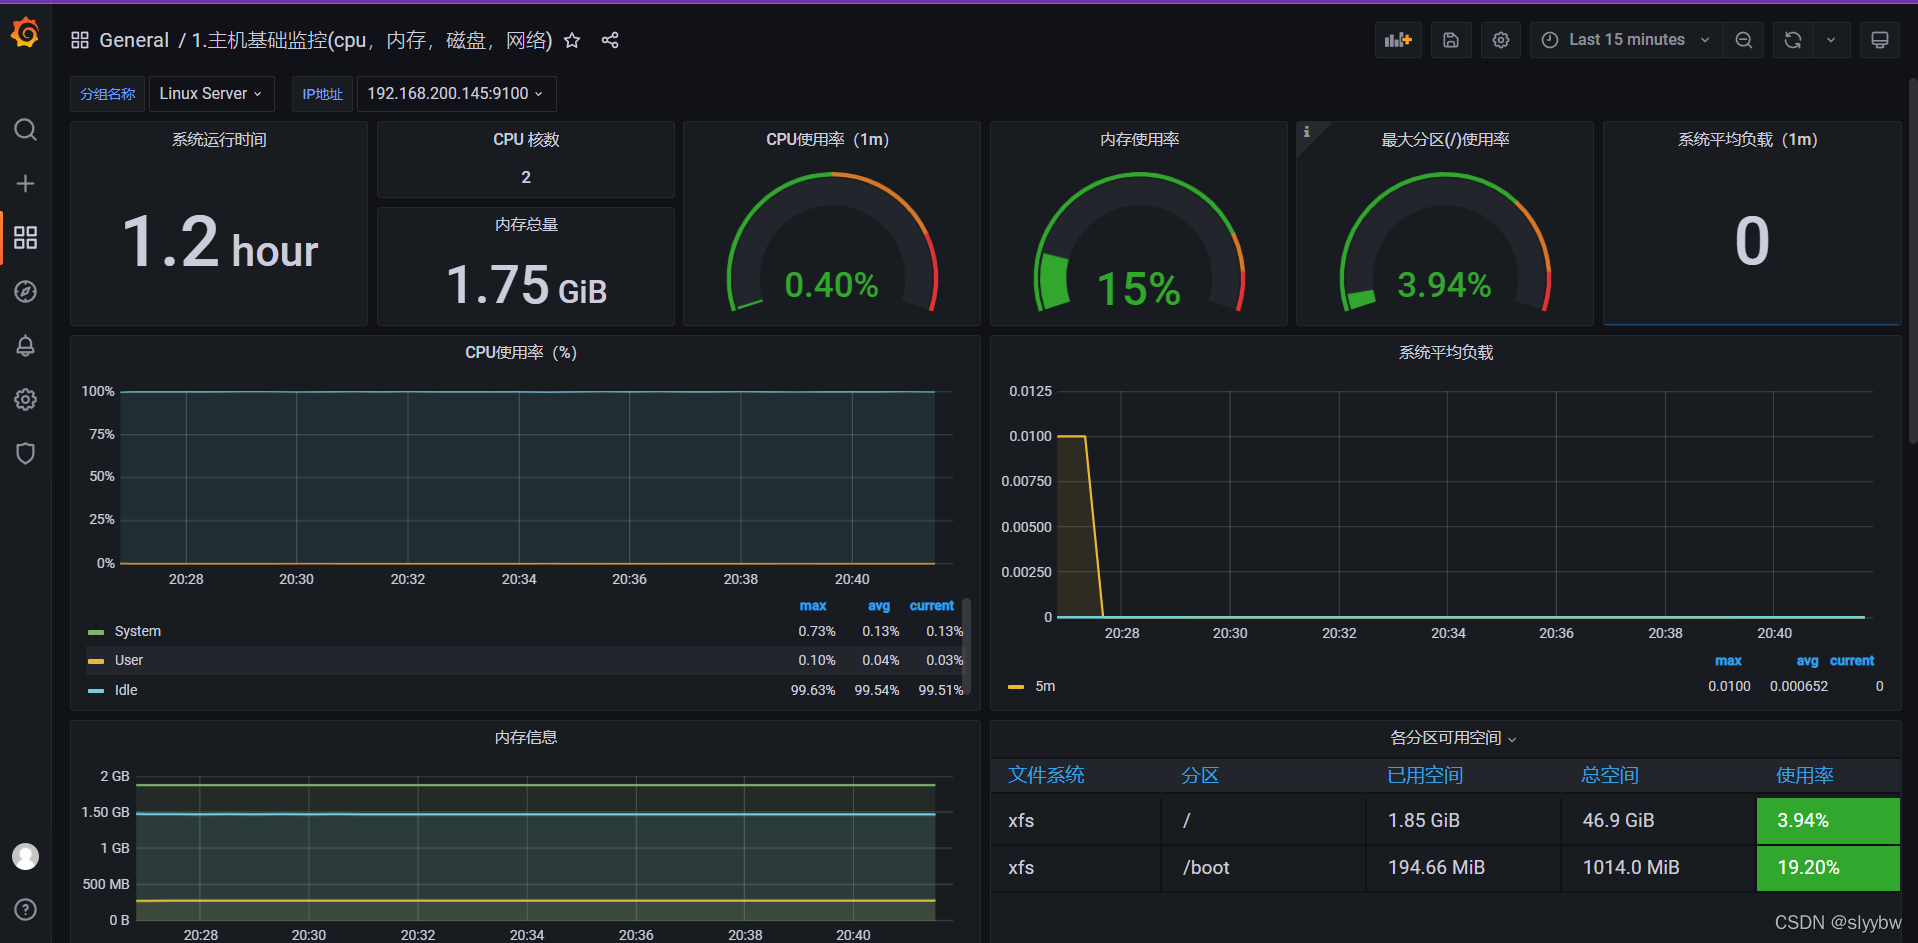Expand the 各分区可用空间 panel title menu
Viewport: 1918px width, 943px height.
(1453, 738)
